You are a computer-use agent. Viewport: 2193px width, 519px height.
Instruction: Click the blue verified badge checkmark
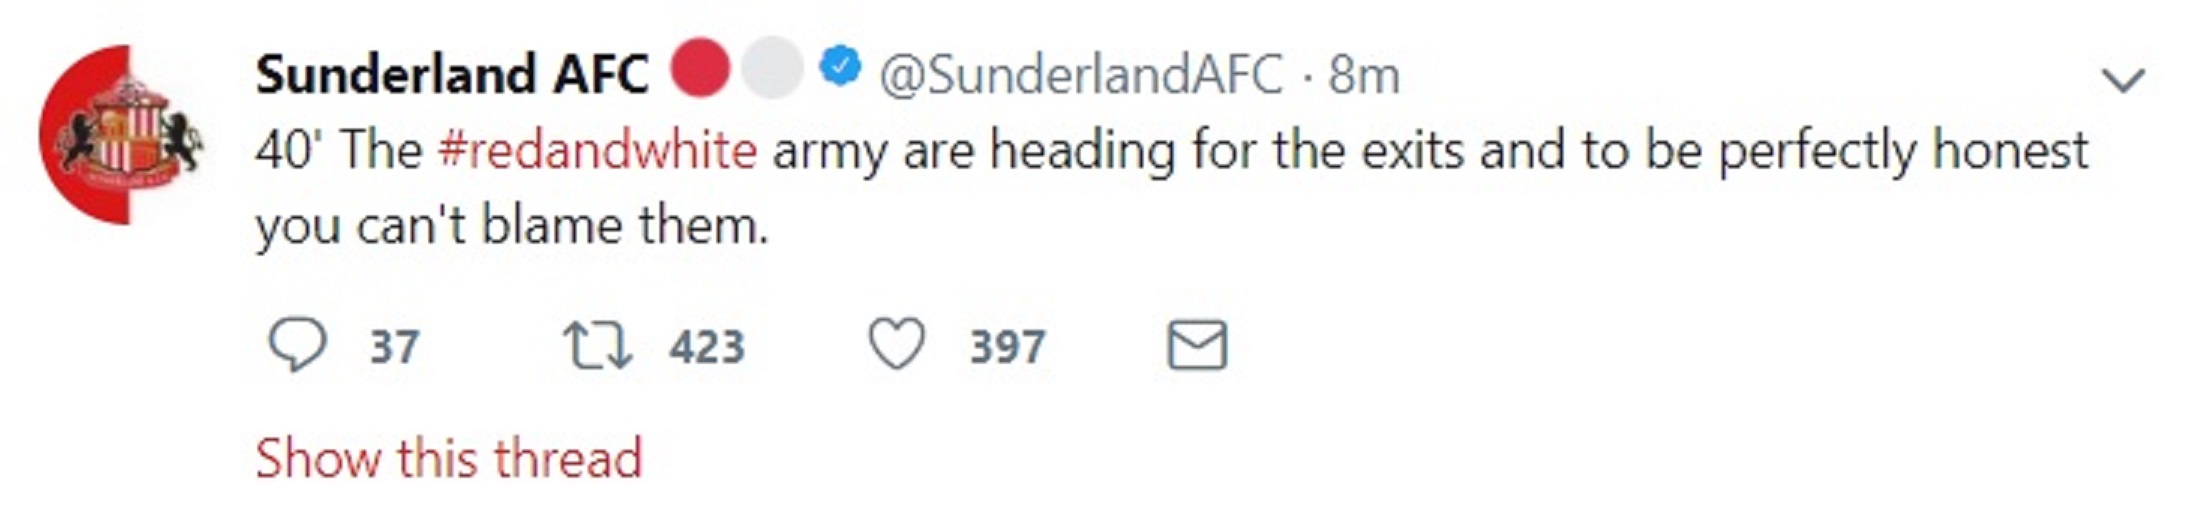(x=840, y=67)
